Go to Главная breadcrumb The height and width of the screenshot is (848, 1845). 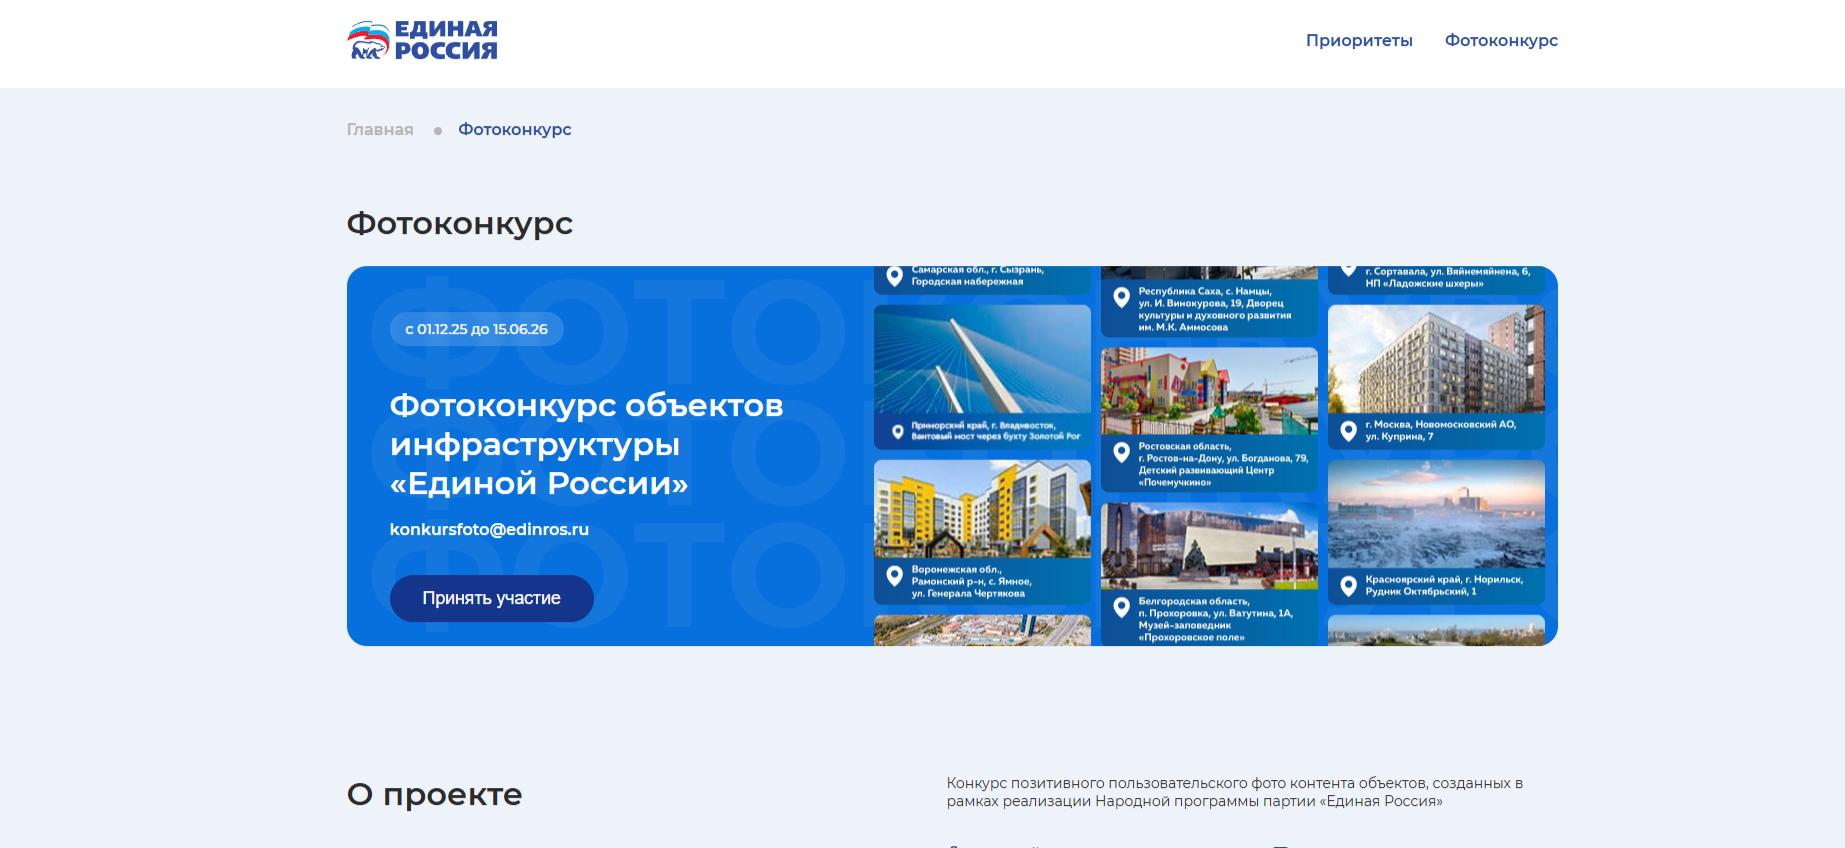coord(380,130)
